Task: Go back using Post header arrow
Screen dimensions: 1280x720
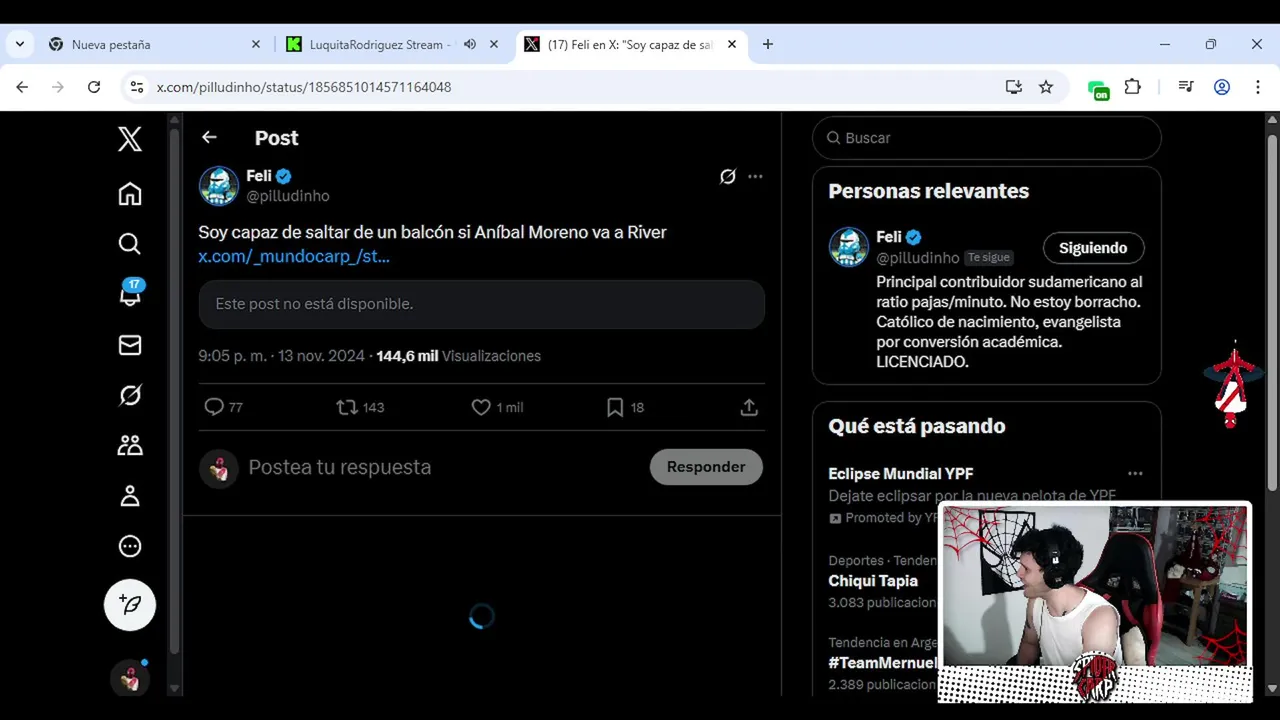Action: (209, 137)
